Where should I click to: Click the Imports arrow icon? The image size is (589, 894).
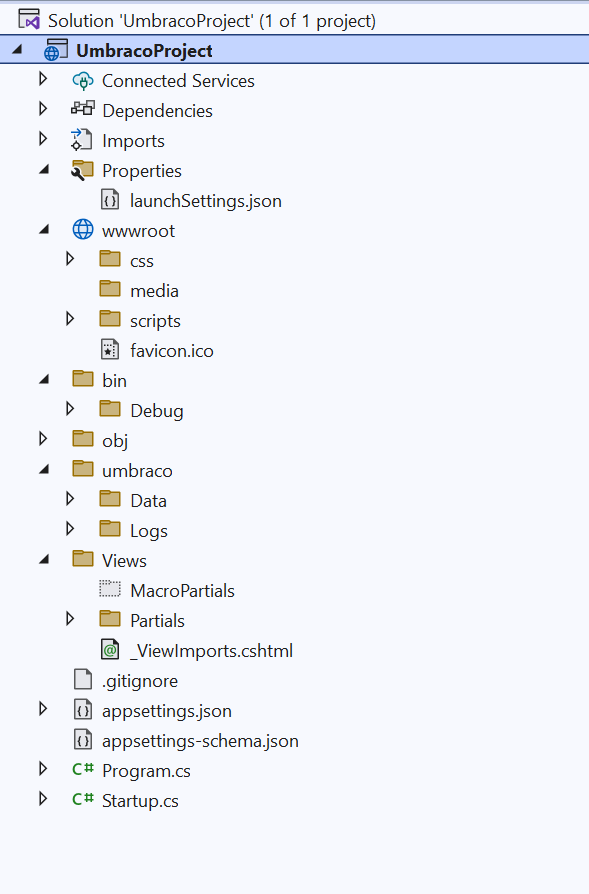coord(81,140)
